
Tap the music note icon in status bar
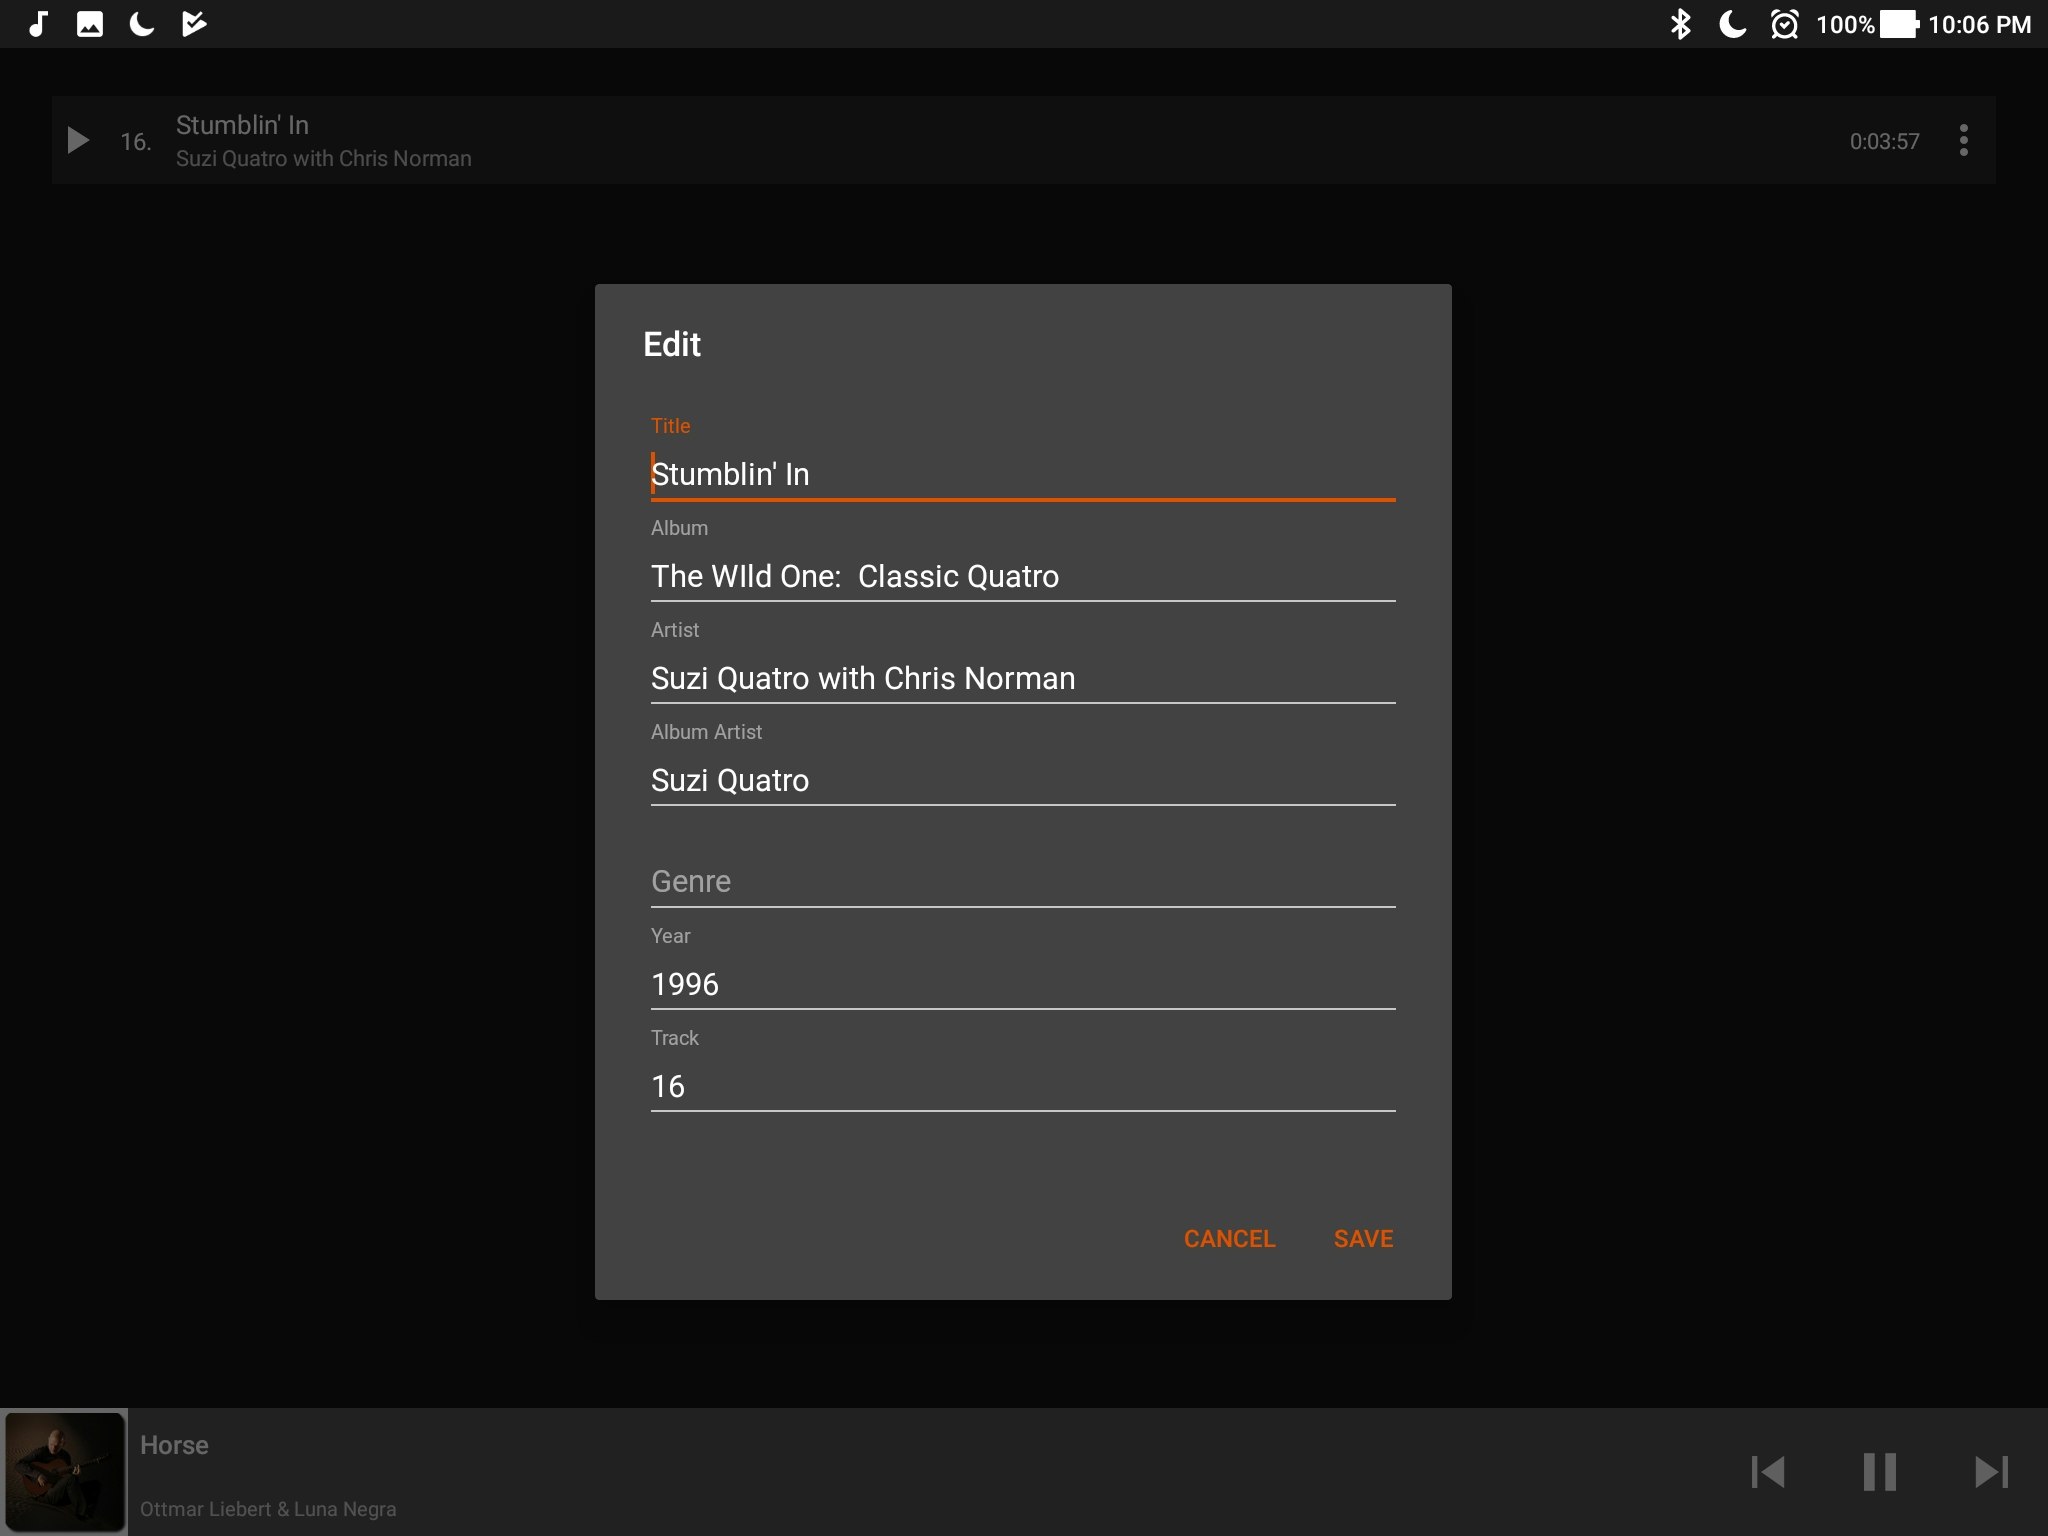[x=38, y=23]
